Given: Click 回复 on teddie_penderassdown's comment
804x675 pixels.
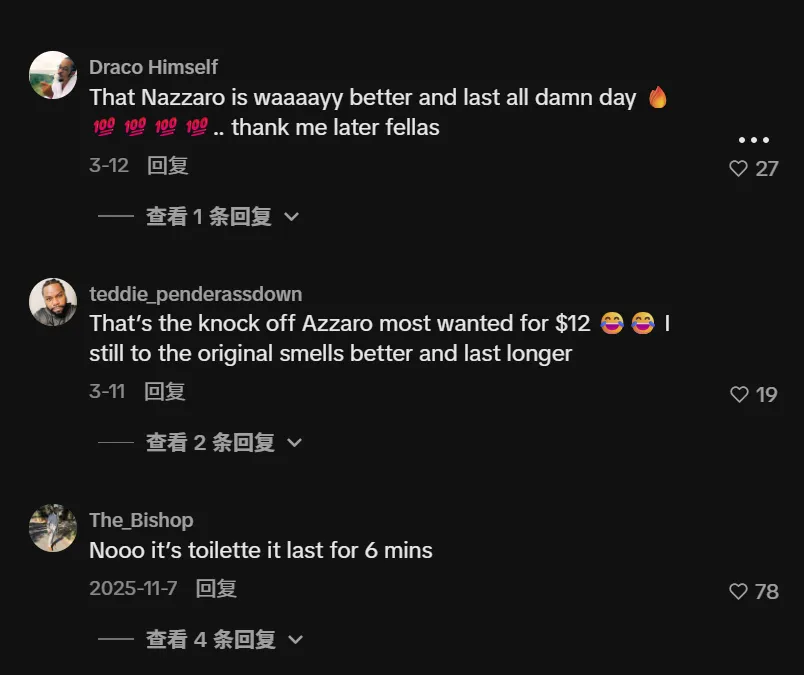Looking at the screenshot, I should click(x=165, y=392).
